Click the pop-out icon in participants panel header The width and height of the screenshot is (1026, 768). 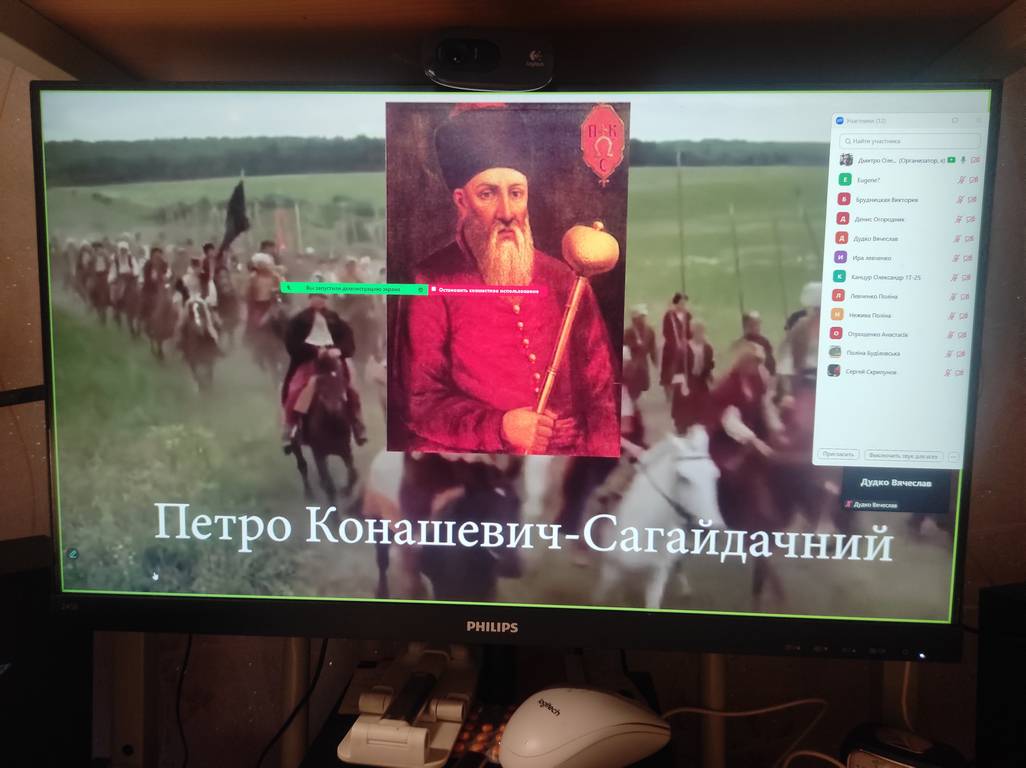[955, 120]
